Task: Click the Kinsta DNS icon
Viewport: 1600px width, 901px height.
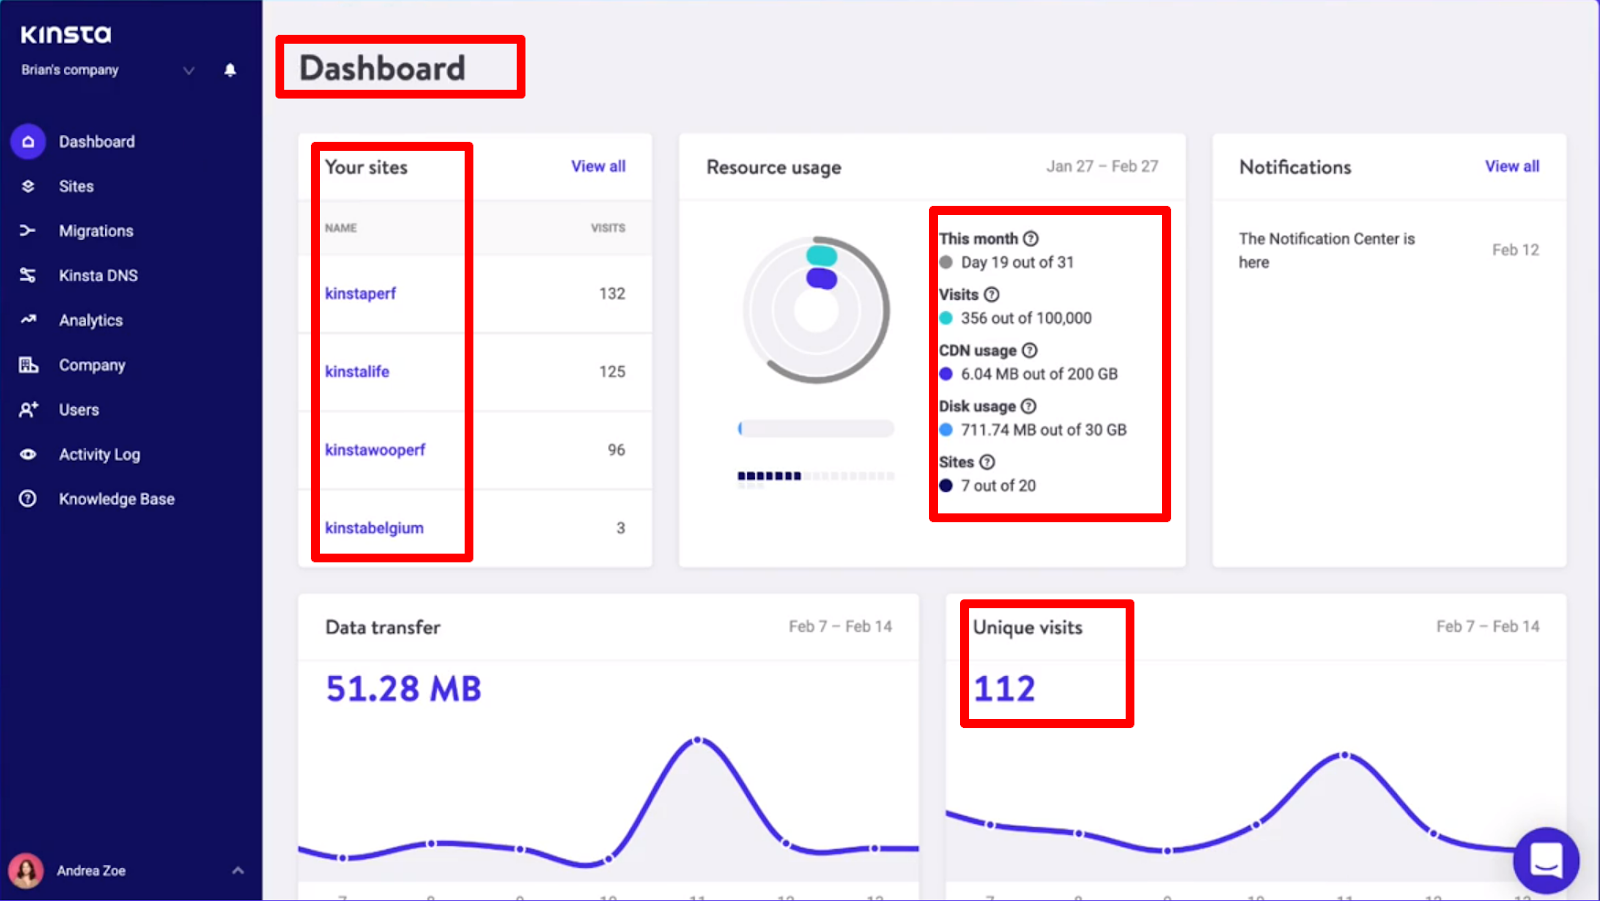Action: tap(28, 275)
